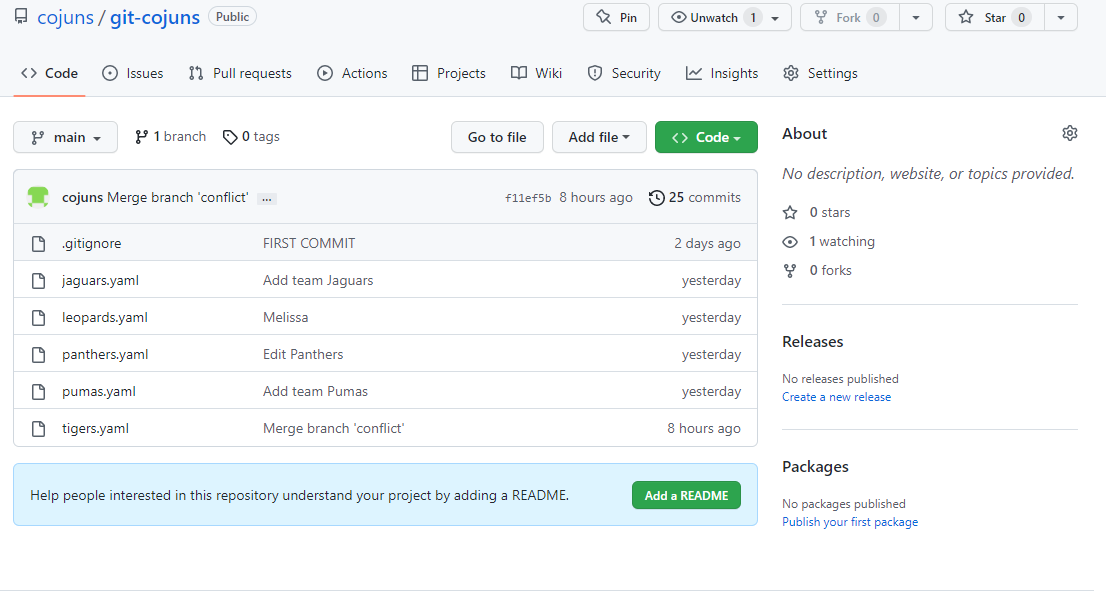Open the Insights tab
Viewport: 1106px width, 598px height.
point(722,73)
